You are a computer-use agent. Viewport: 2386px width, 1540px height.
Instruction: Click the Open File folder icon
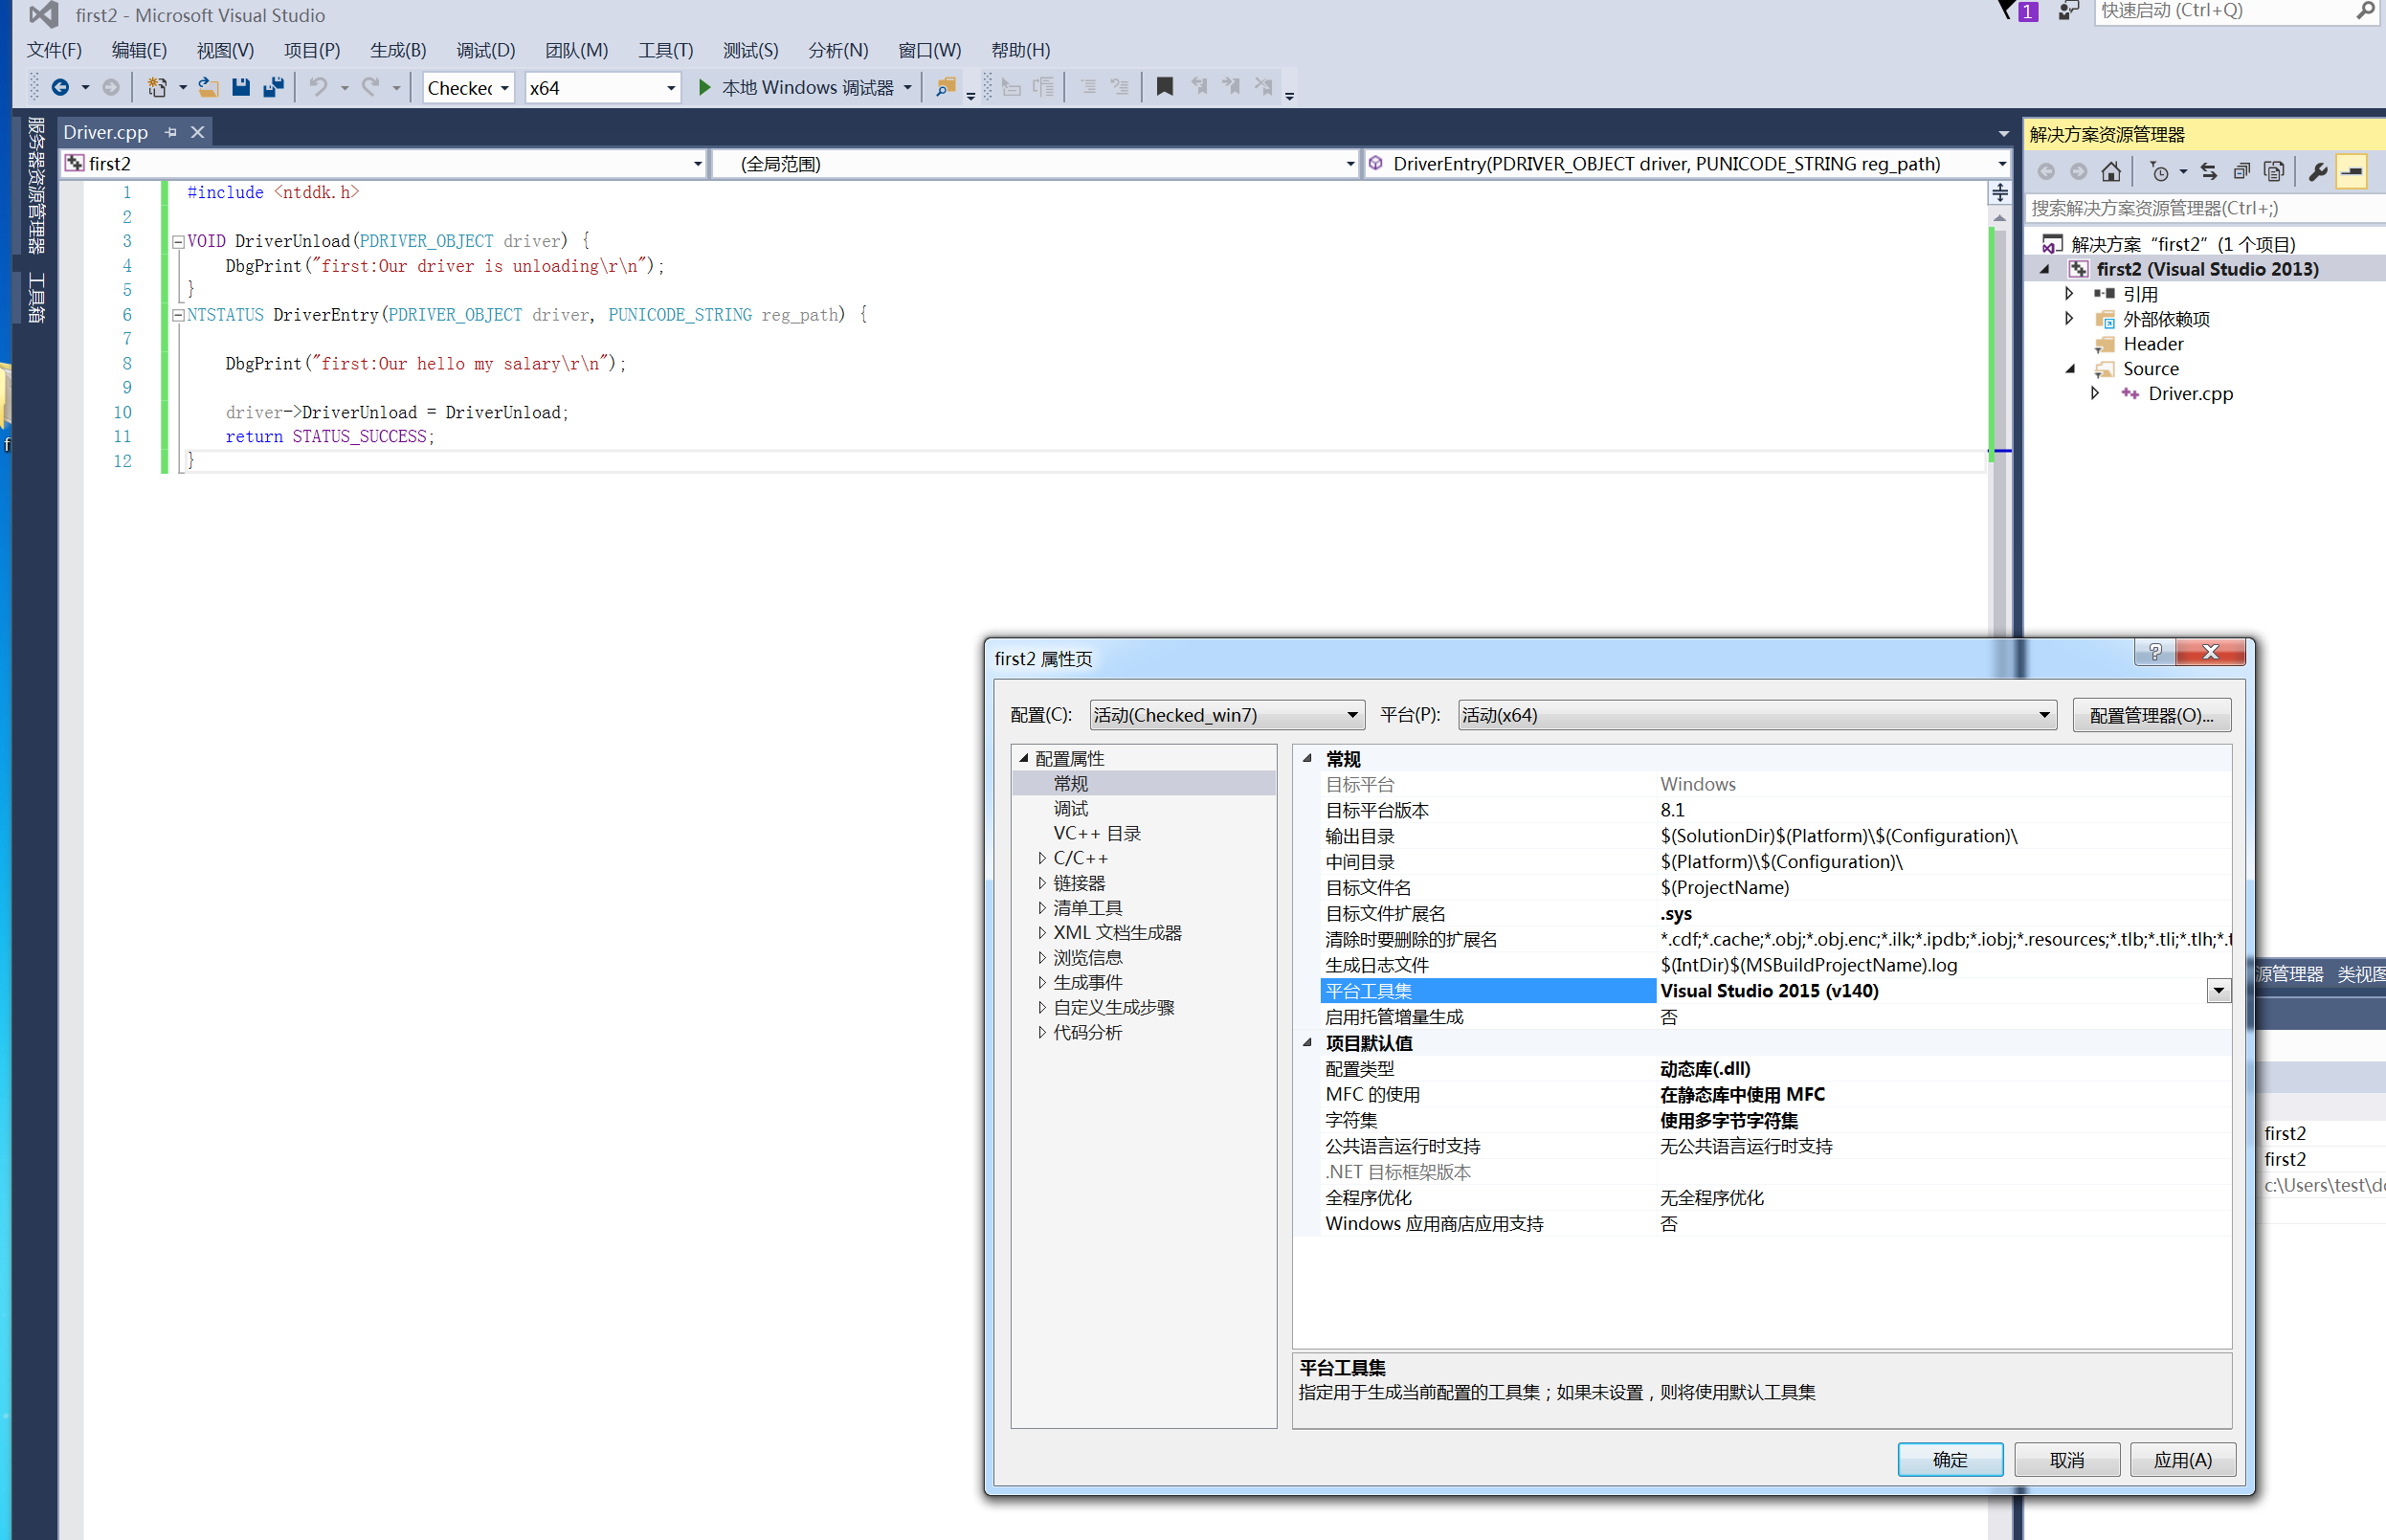(208, 87)
